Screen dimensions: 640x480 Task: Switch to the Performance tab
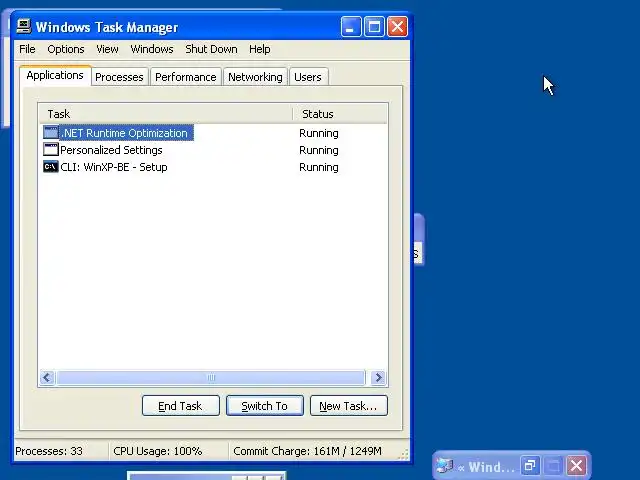coord(186,77)
